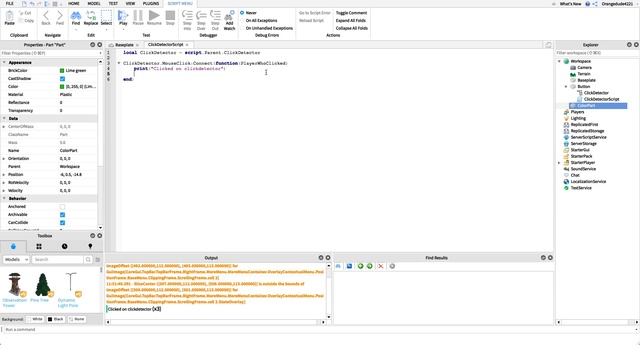This screenshot has height=360, width=640.
Task: Click blue save icon in Find Results toolbar
Action: tap(349, 266)
